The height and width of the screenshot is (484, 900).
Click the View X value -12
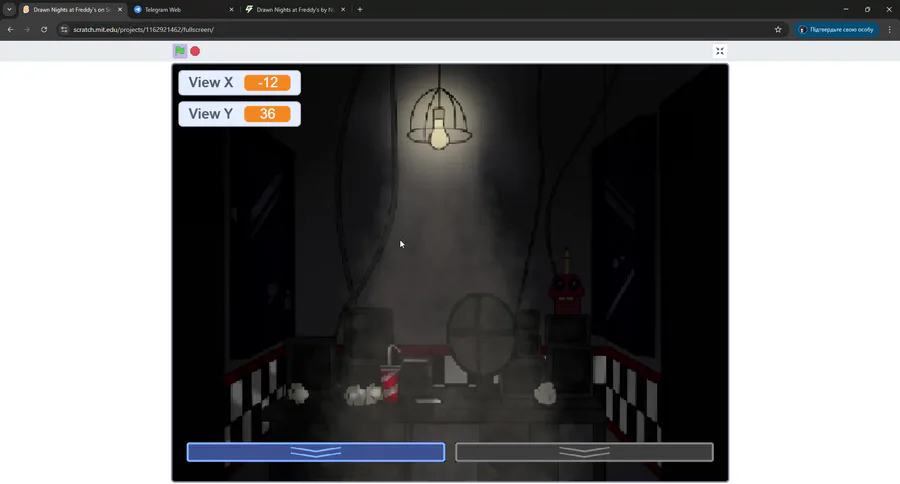tap(267, 83)
